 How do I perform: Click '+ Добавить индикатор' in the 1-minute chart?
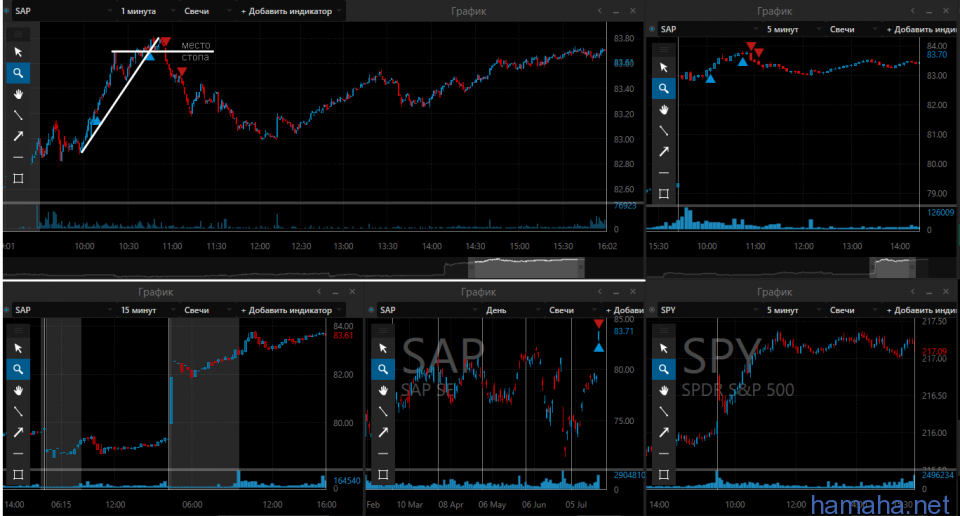tap(291, 11)
